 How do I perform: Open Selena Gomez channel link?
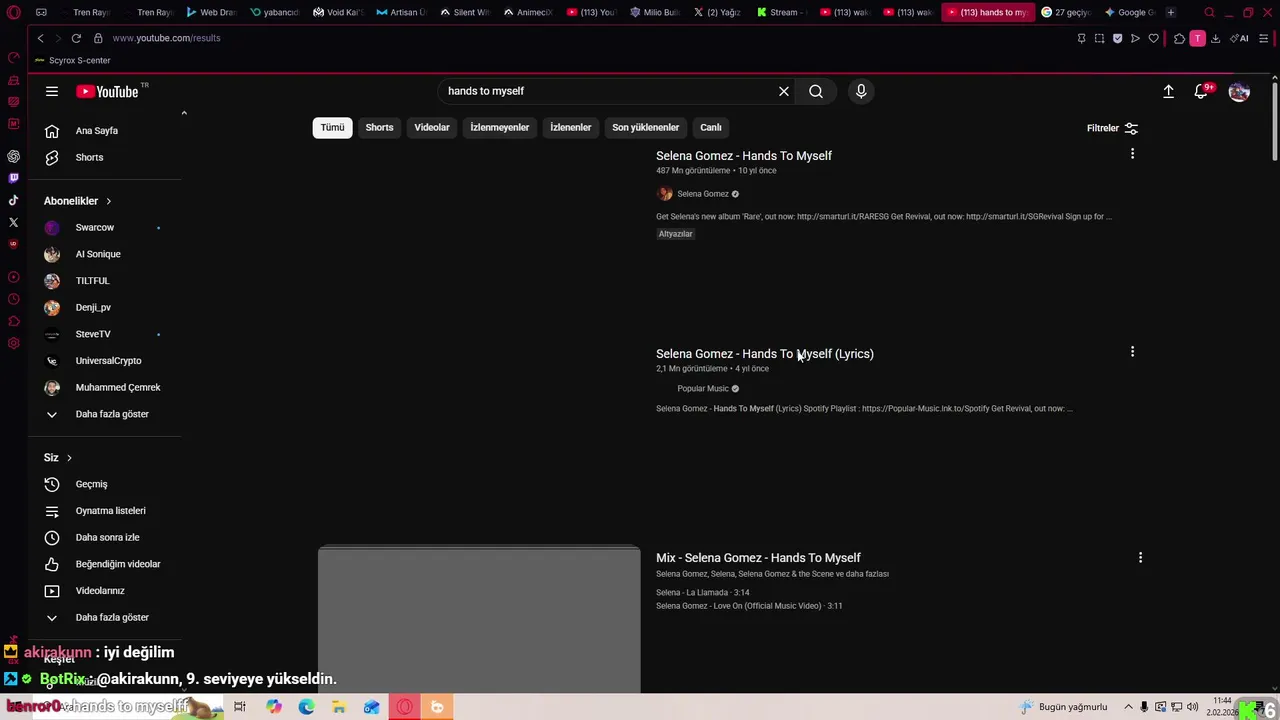tap(703, 194)
